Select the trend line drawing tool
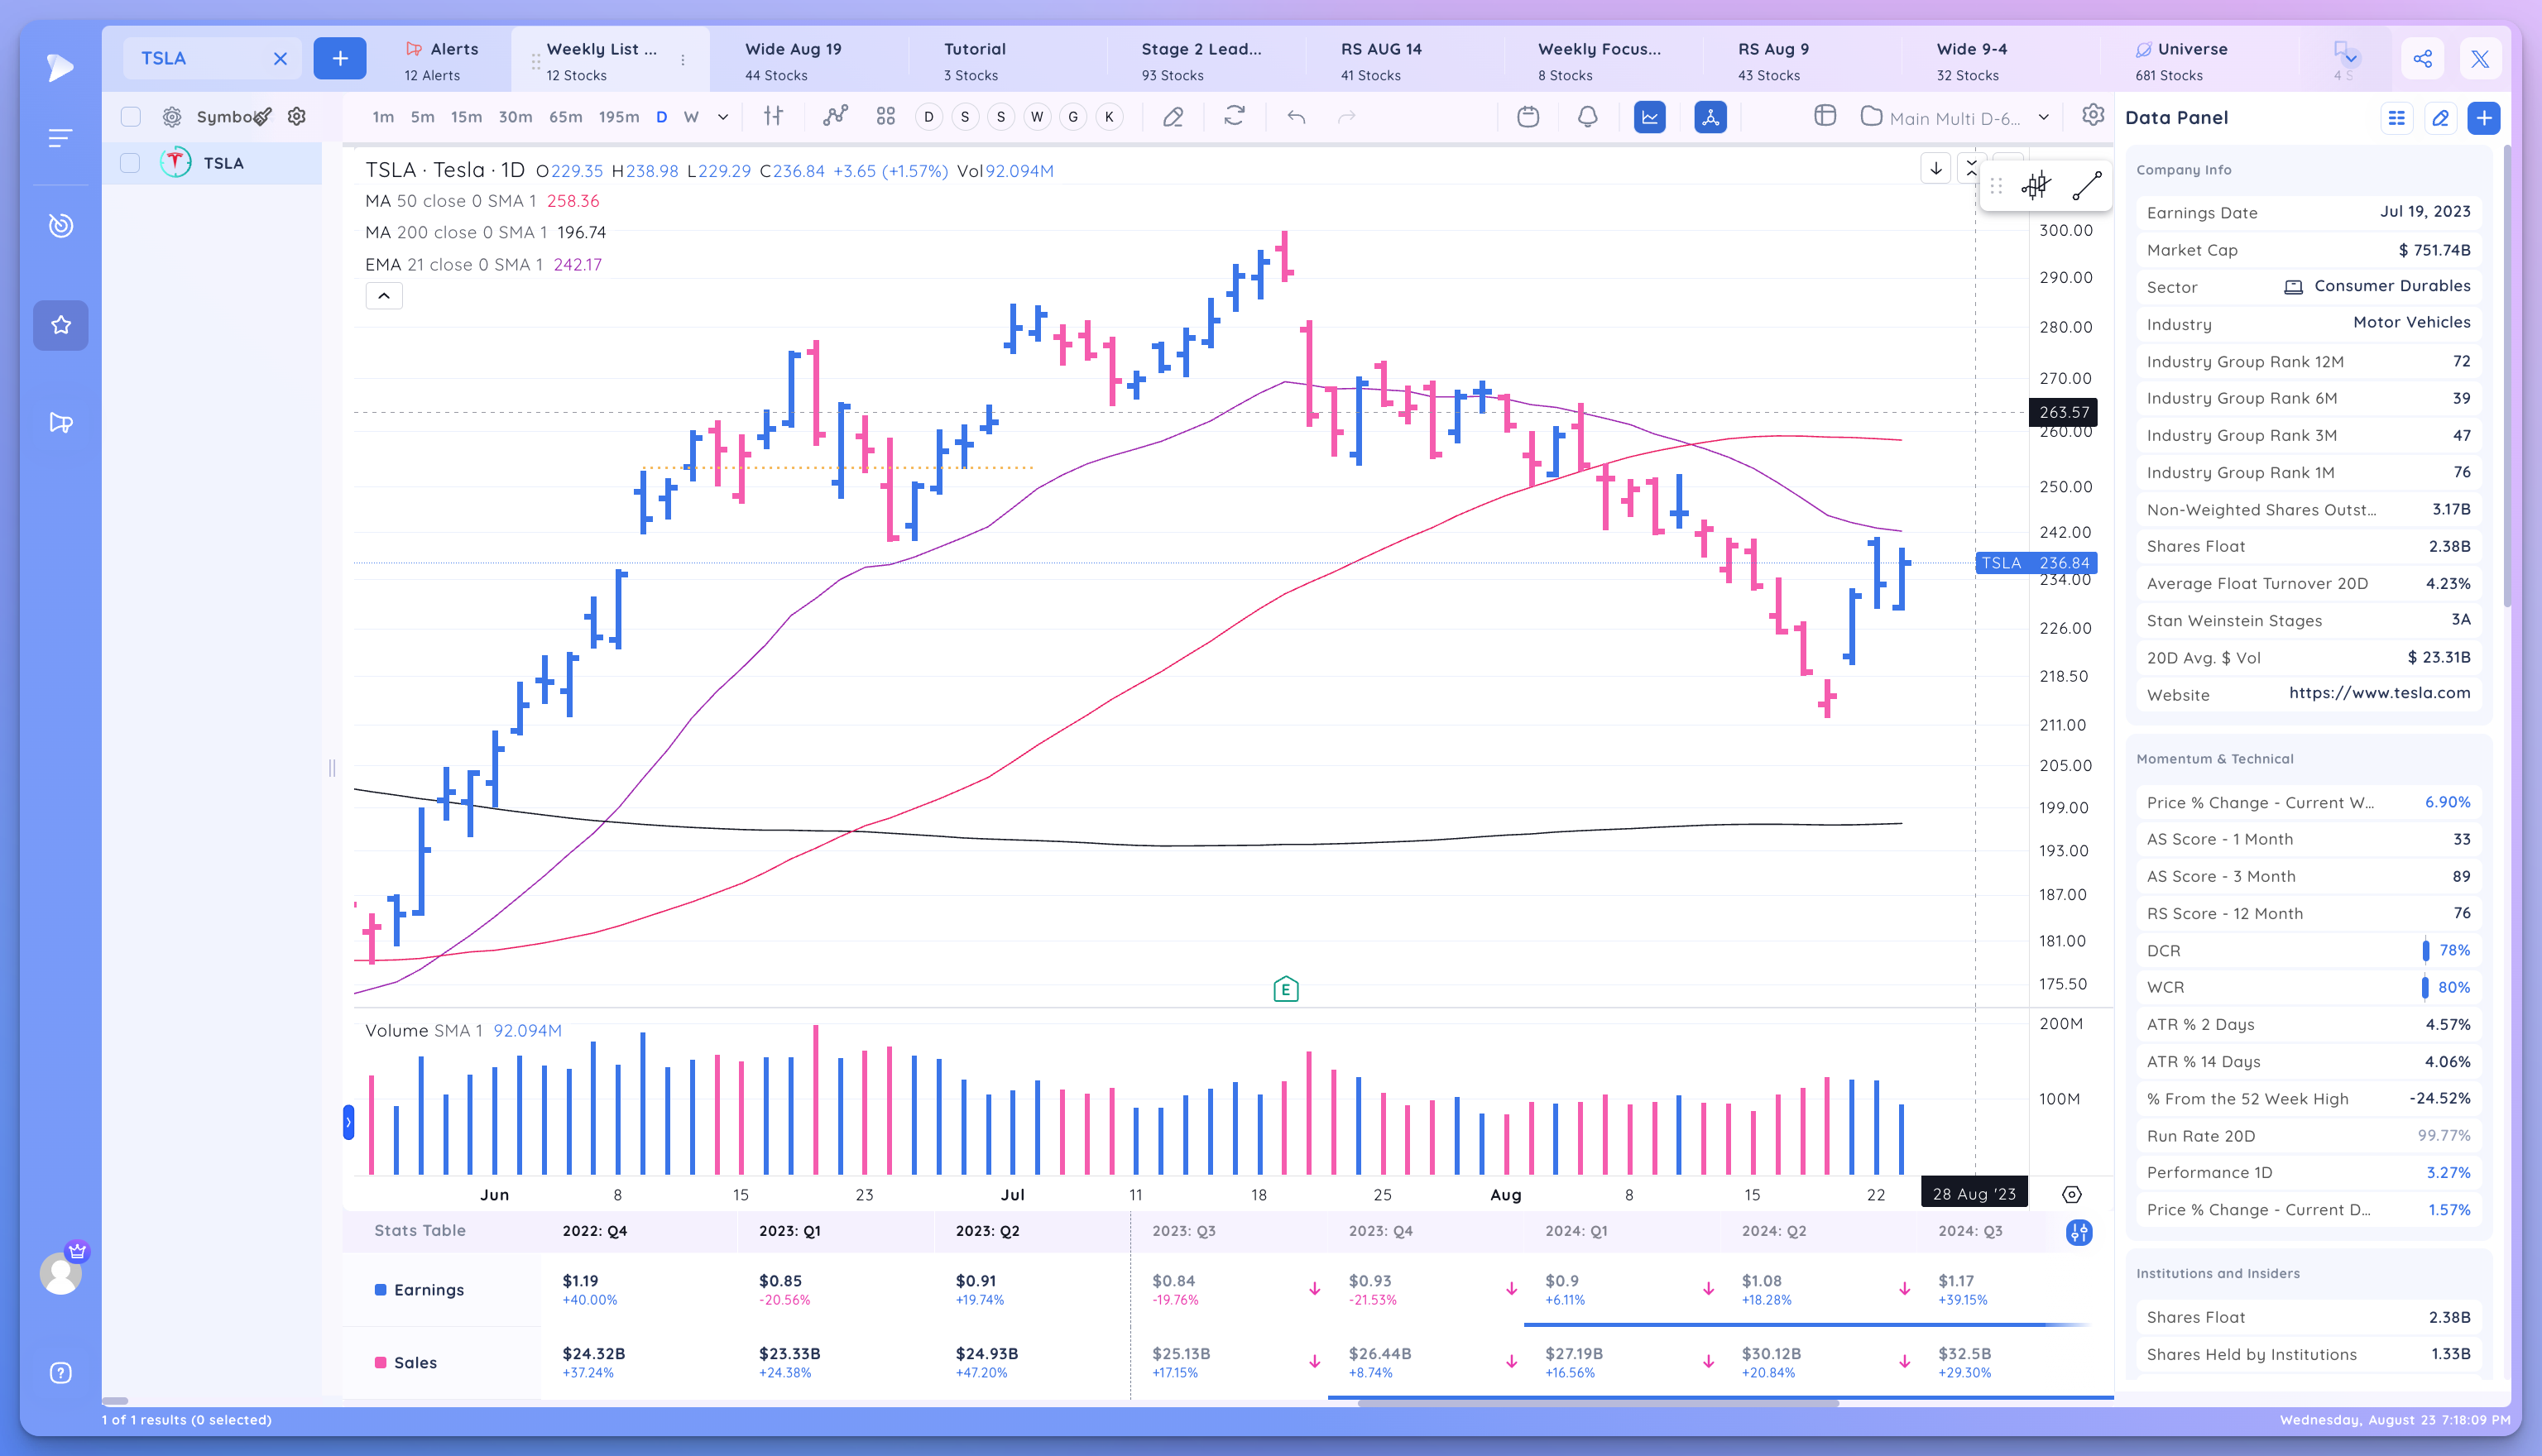The width and height of the screenshot is (2542, 1456). (2087, 185)
